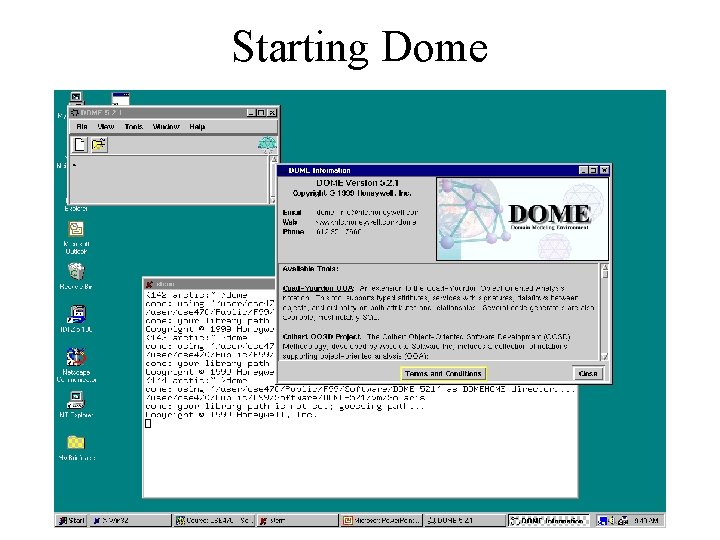Image resolution: width=720 pixels, height=540 pixels.
Task: Click the Microsoft PowerPoint taskbar button
Action: tap(381, 520)
